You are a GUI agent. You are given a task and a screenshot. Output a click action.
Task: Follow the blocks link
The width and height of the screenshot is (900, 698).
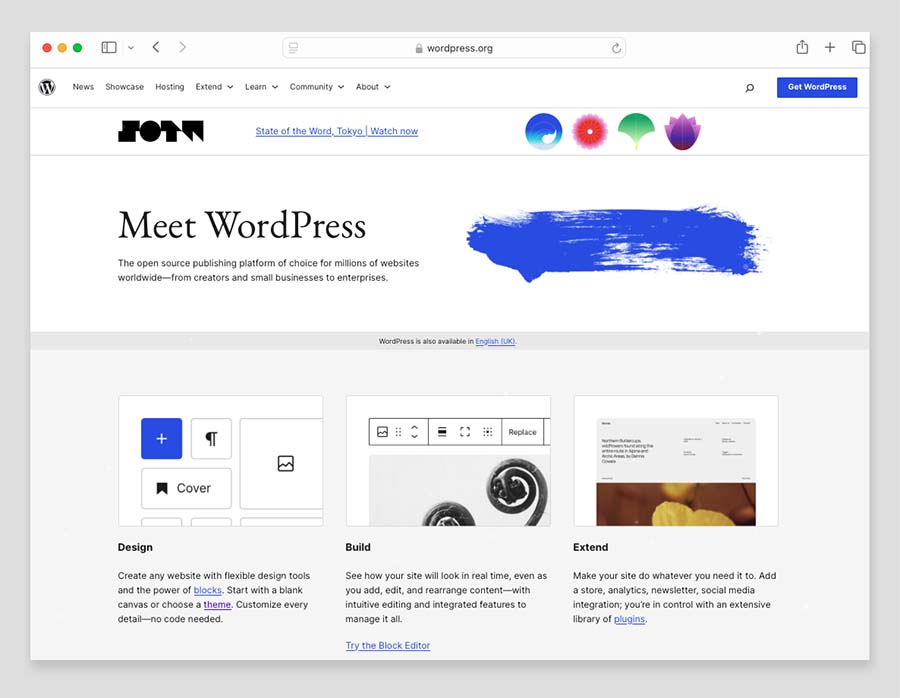coord(207,590)
